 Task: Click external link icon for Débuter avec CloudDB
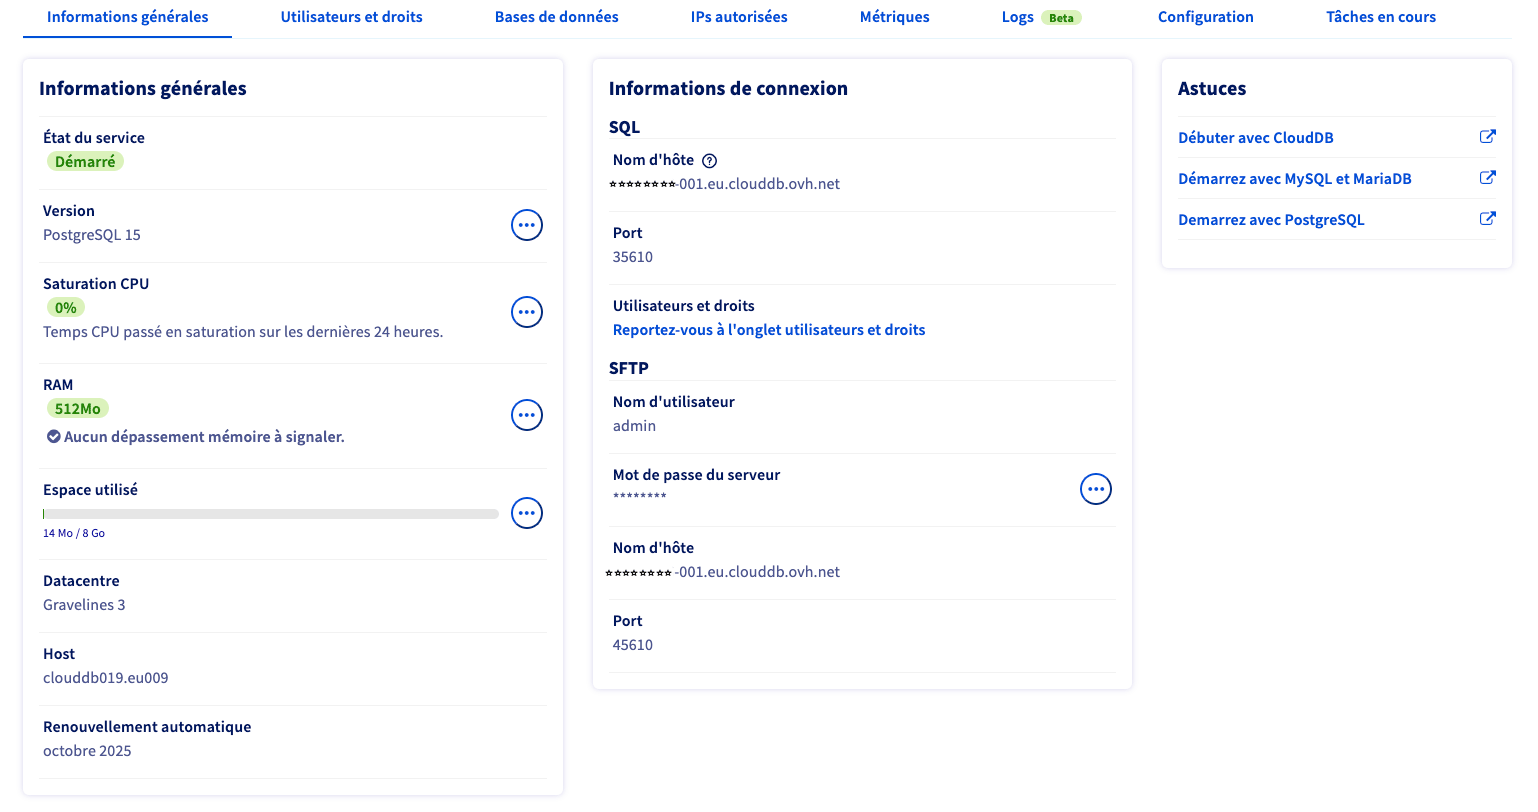click(1487, 137)
